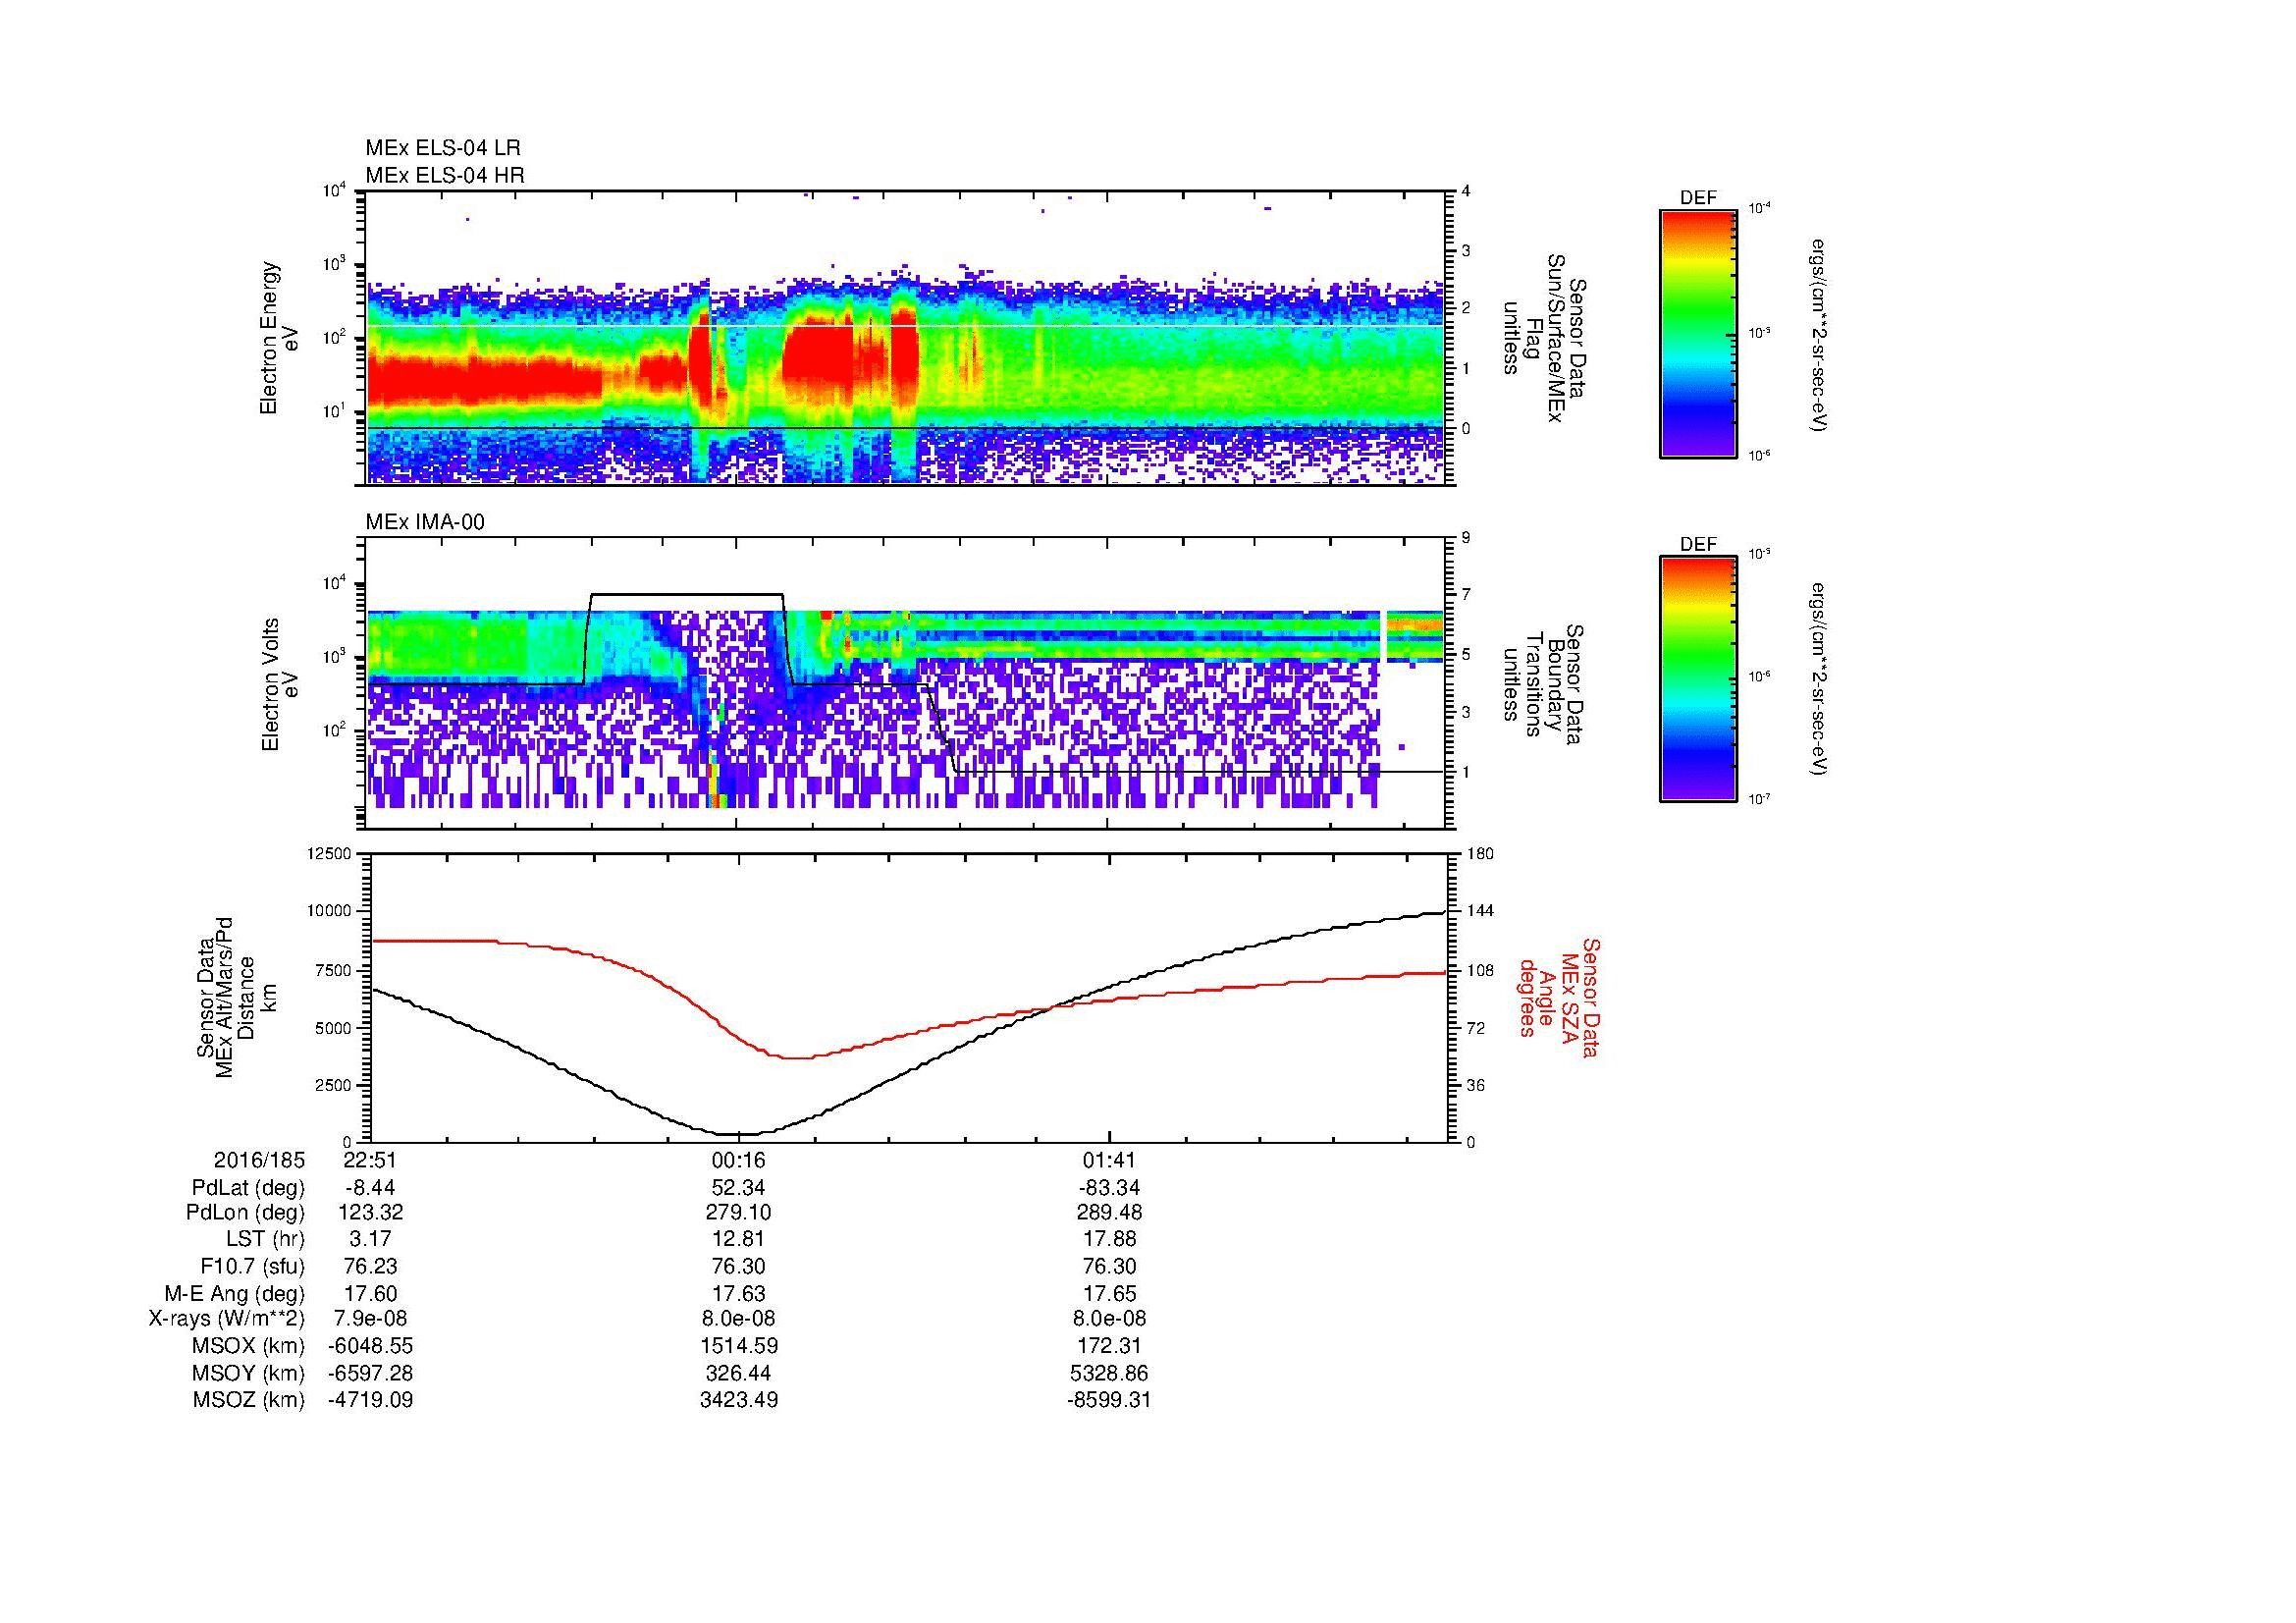Click the MSOY value '5328.86'
Image resolution: width=2296 pixels, height=1623 pixels.
(x=1109, y=1373)
